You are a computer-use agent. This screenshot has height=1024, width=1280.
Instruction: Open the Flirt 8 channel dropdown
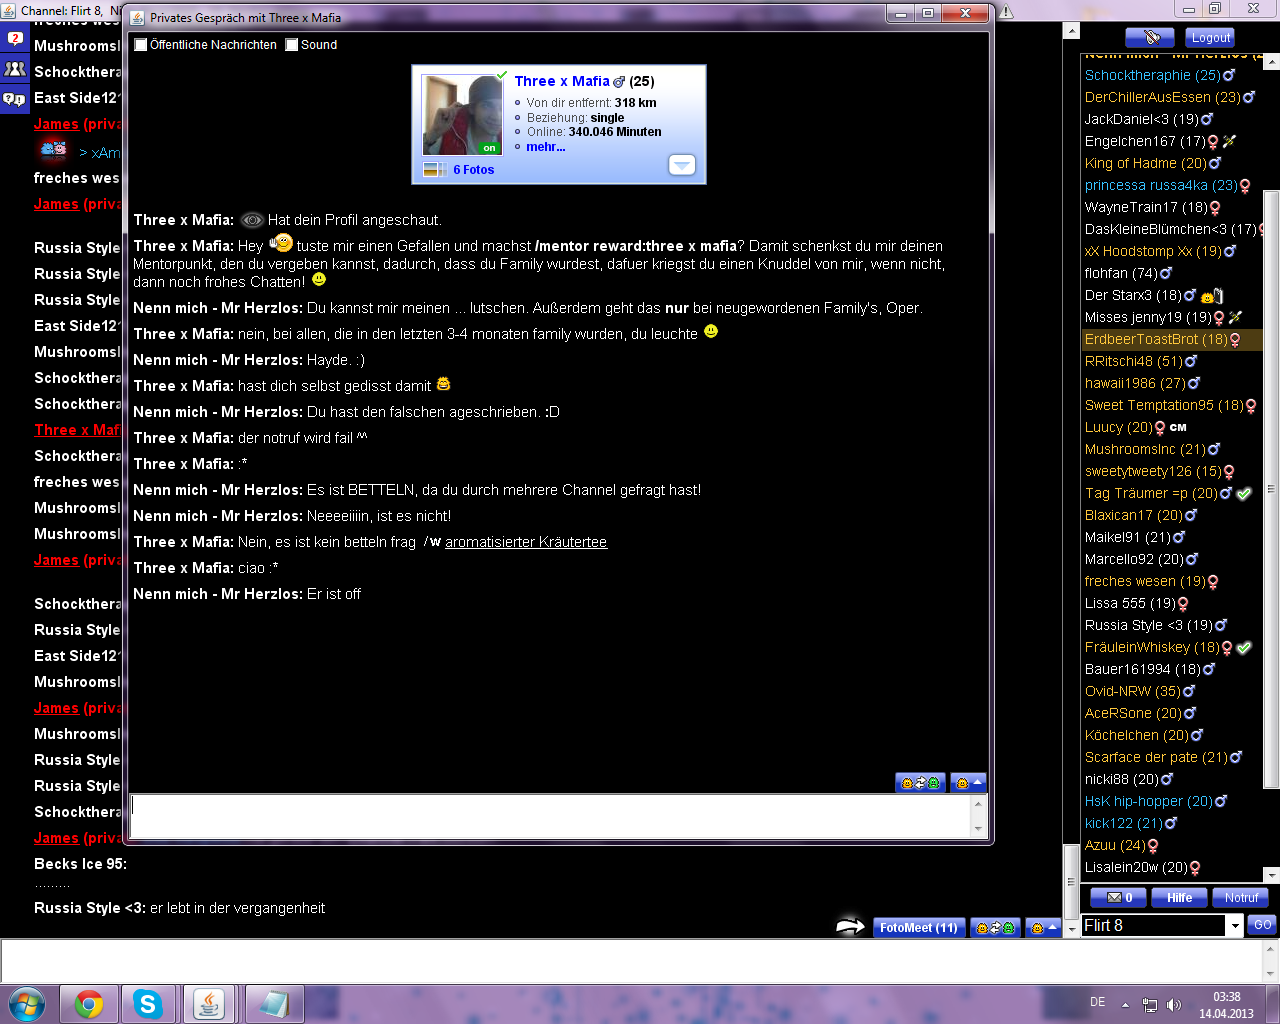[1235, 926]
